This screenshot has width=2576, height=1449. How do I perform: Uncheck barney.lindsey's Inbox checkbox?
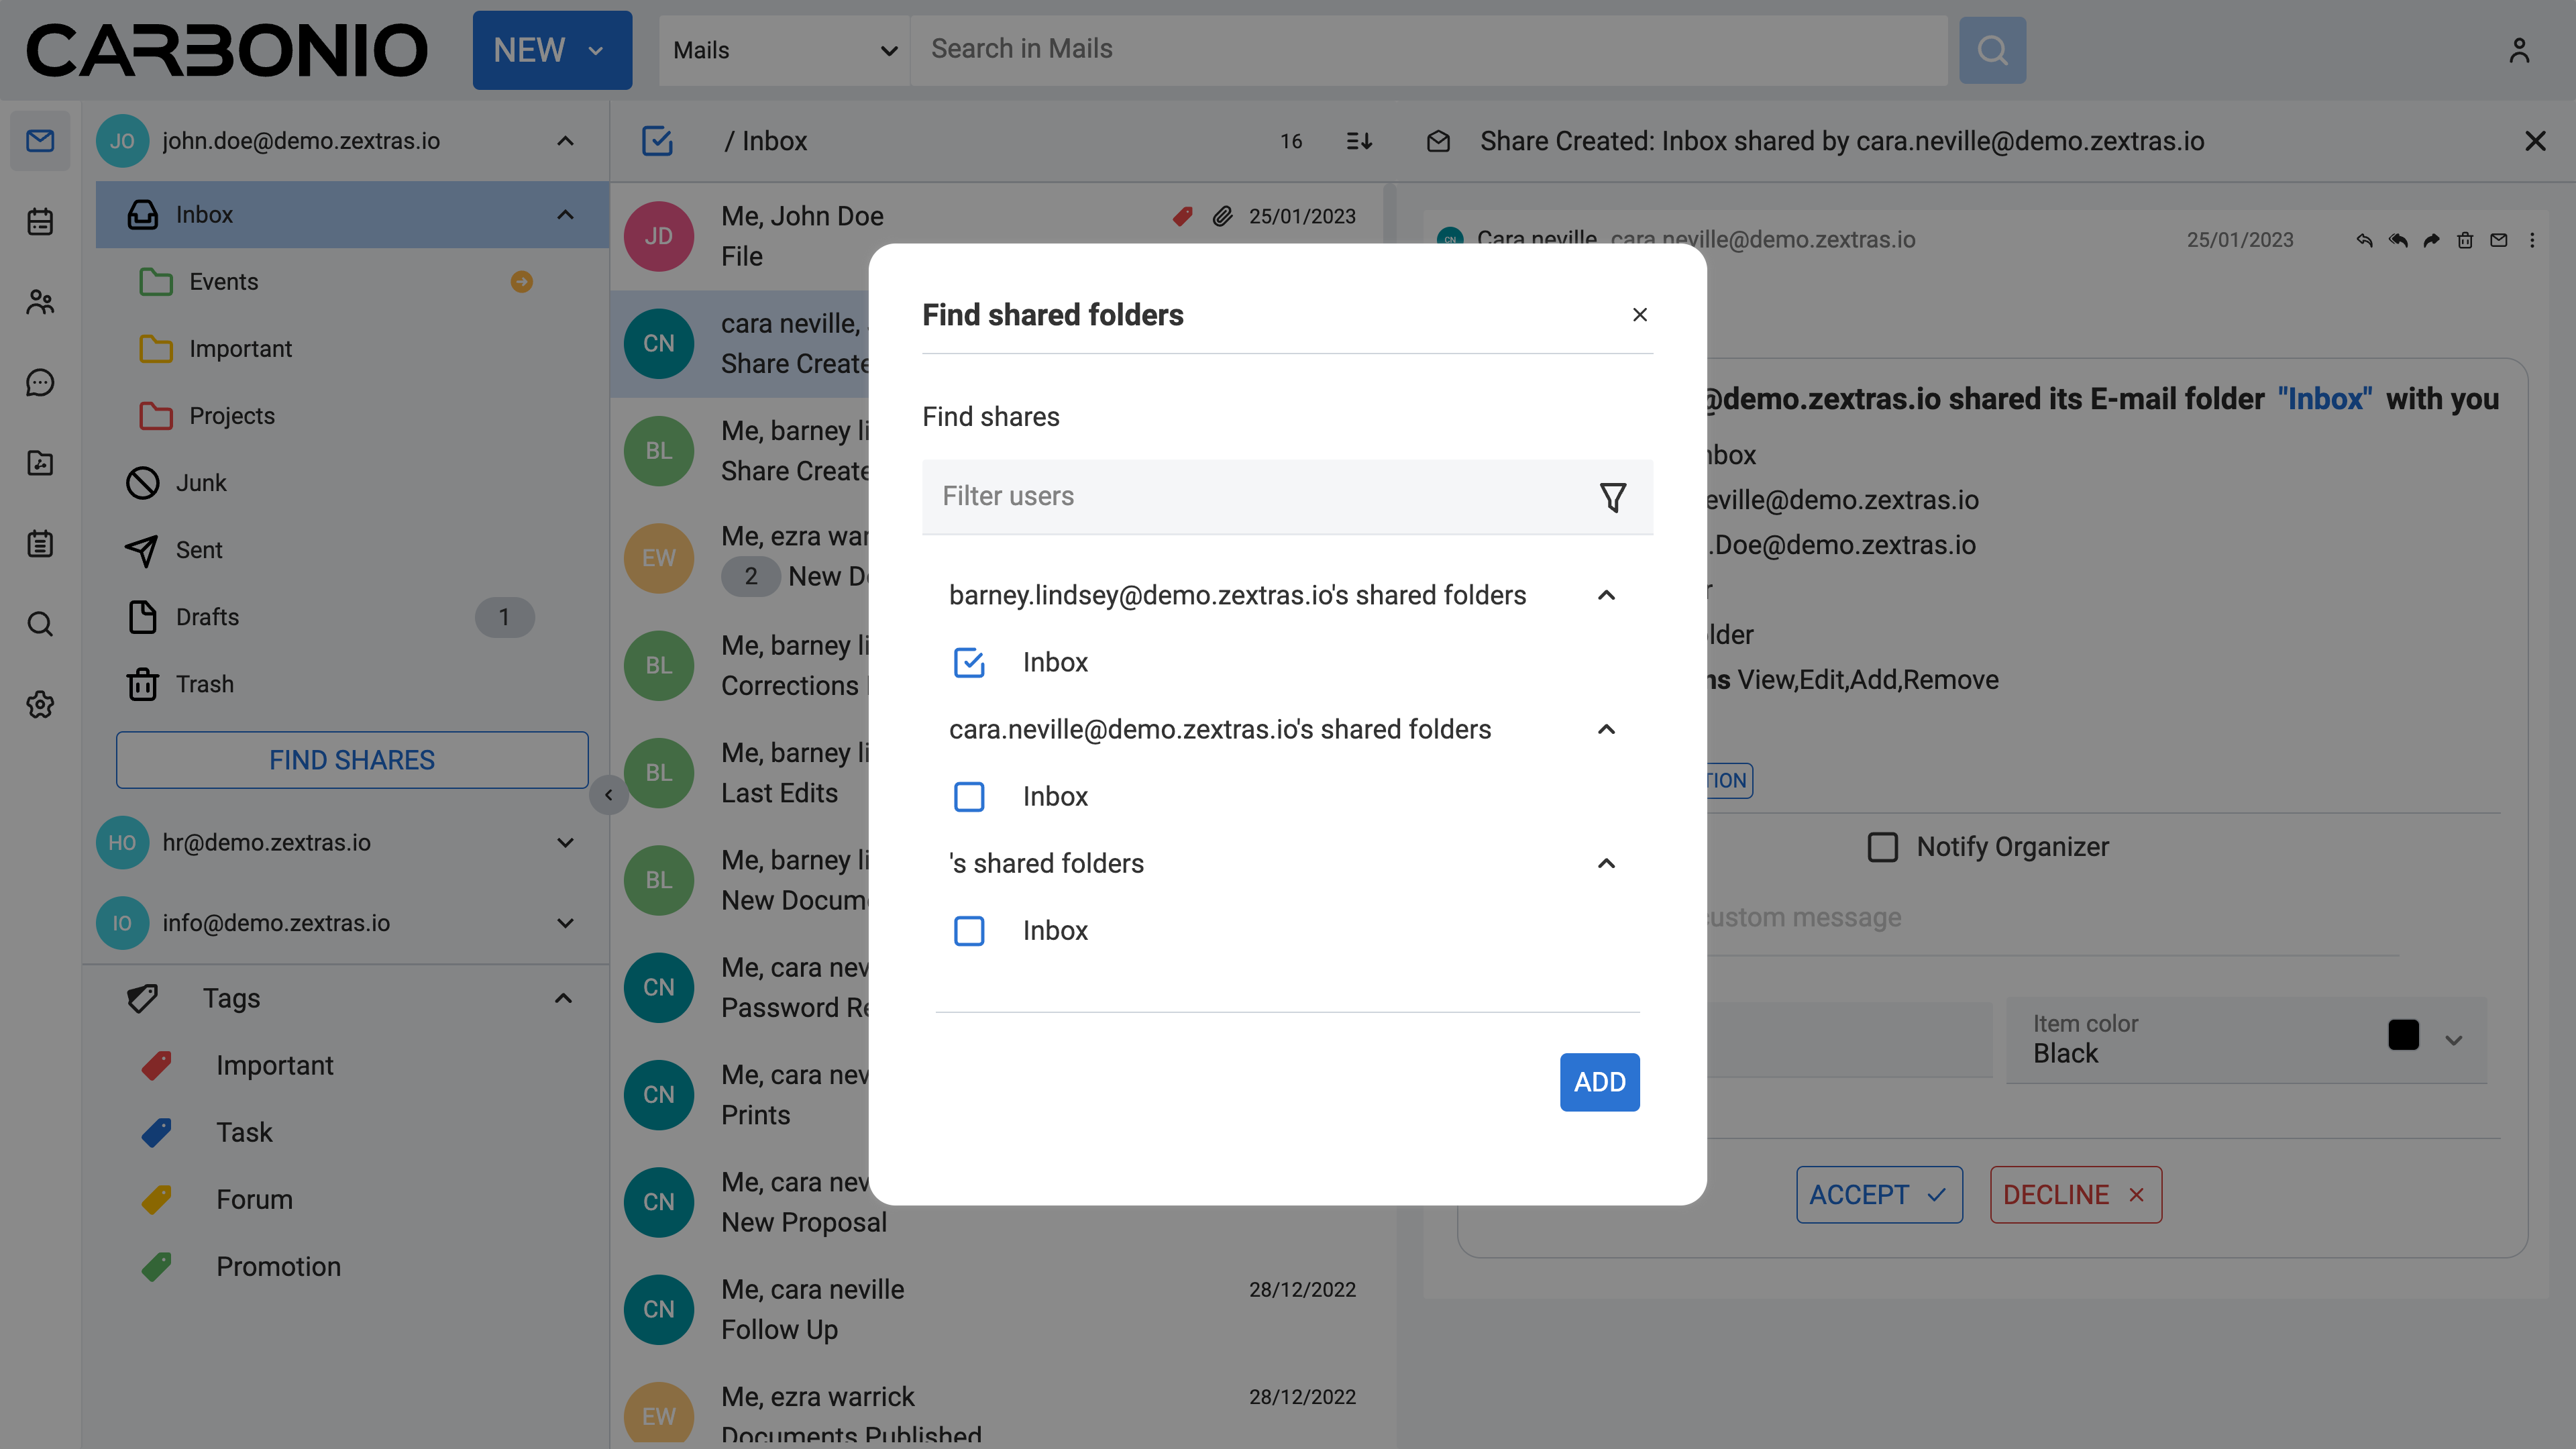click(968, 662)
